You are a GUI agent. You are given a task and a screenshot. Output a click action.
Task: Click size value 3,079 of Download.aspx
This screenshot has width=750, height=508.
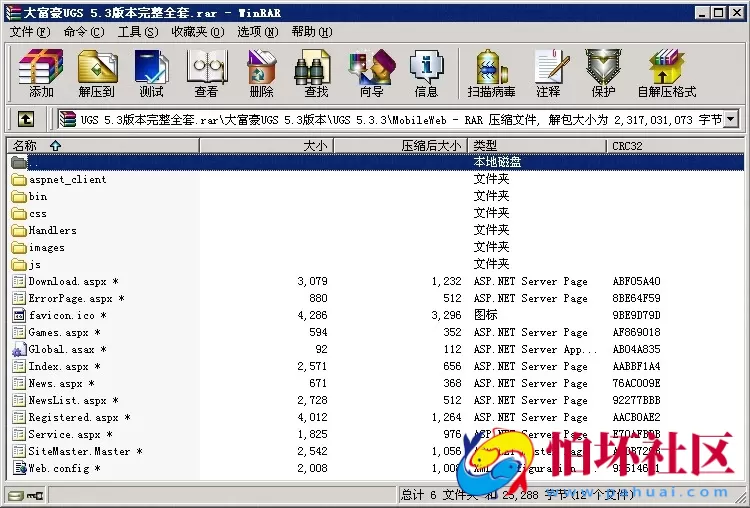click(x=312, y=281)
